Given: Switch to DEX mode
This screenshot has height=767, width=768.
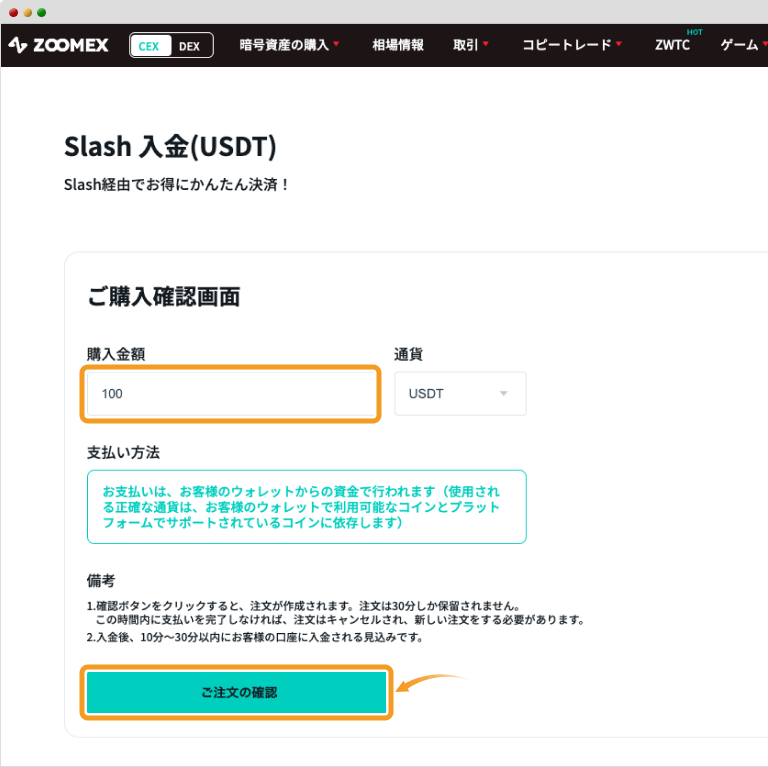Looking at the screenshot, I should click(x=190, y=46).
